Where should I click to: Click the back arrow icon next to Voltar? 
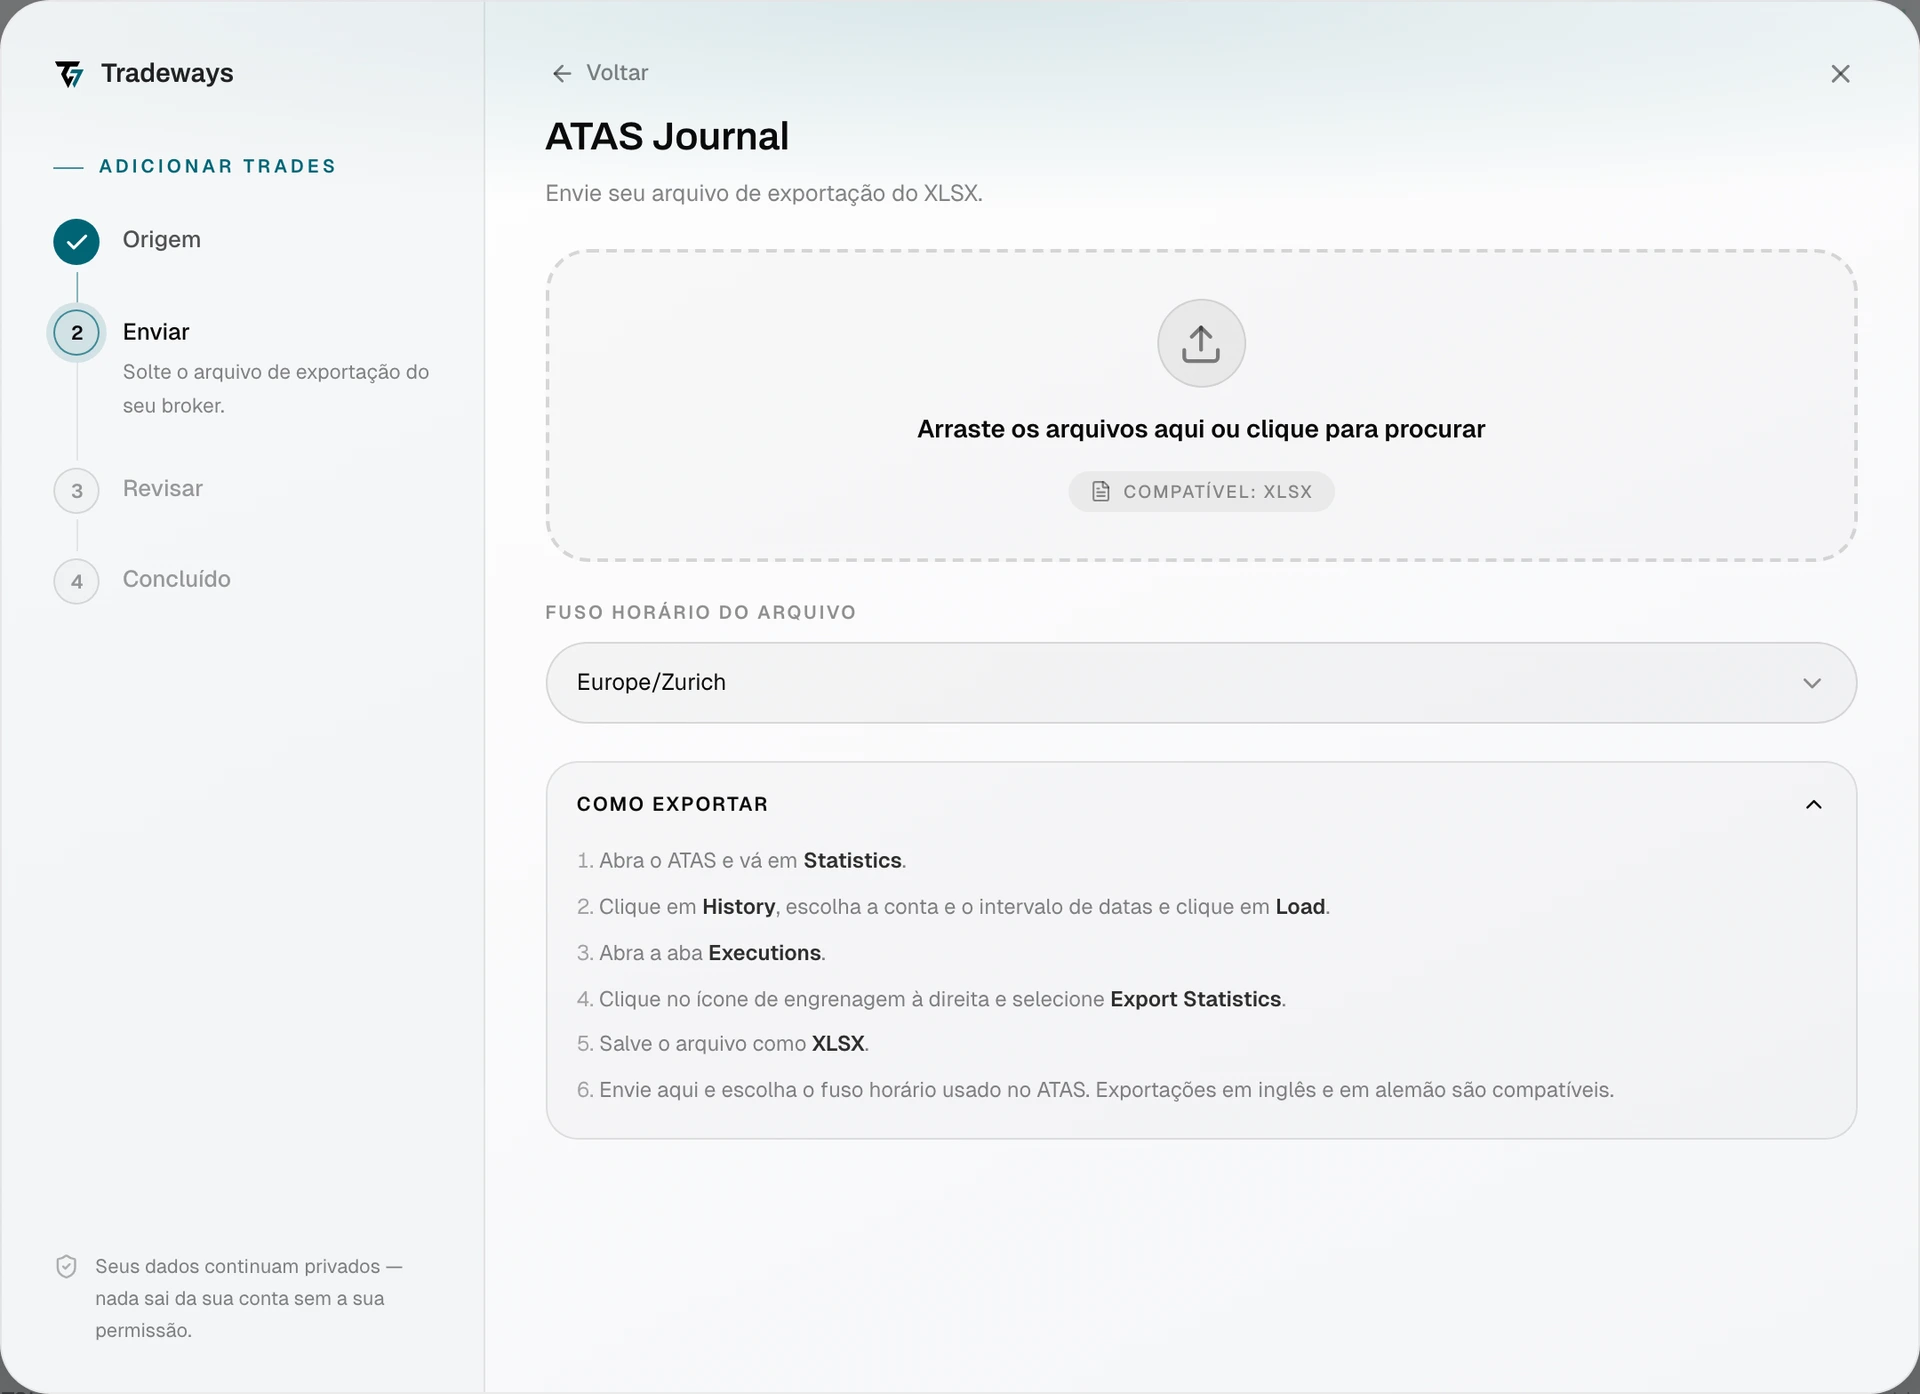(x=562, y=73)
